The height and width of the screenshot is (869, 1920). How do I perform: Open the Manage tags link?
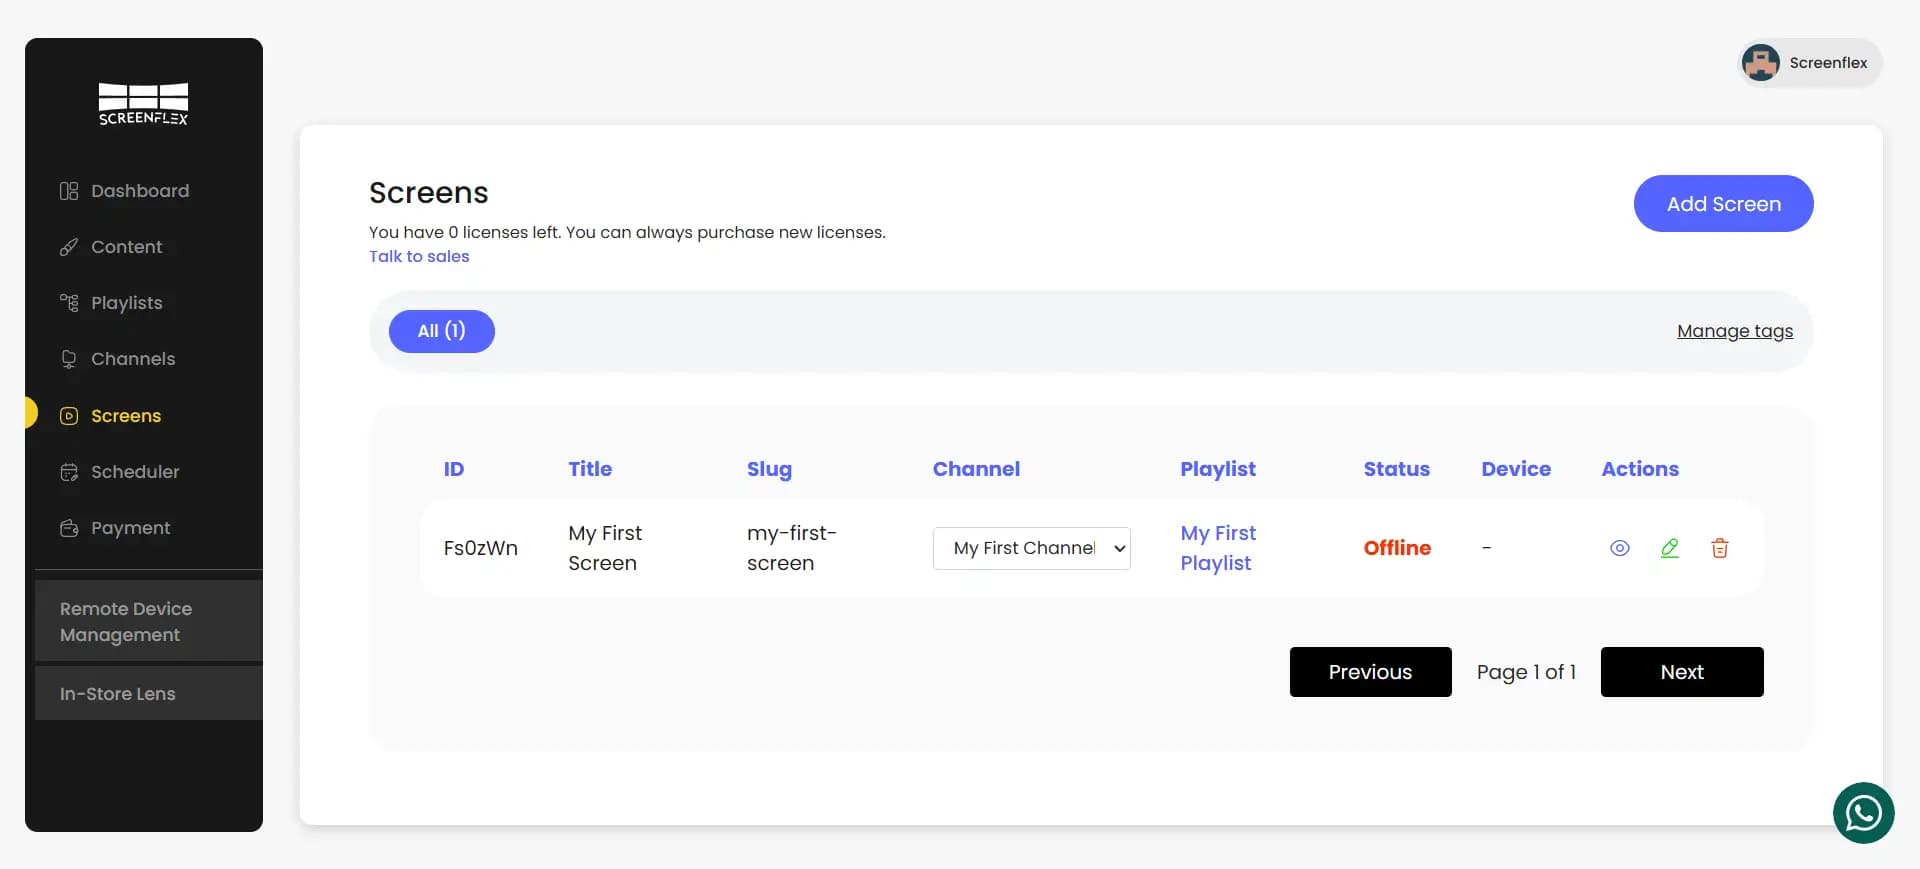pos(1734,331)
